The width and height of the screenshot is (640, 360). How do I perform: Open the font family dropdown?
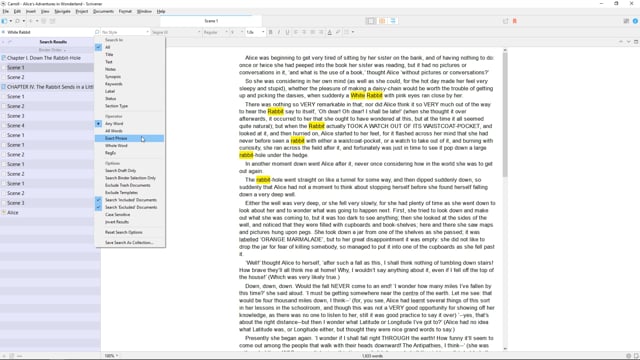(176, 32)
